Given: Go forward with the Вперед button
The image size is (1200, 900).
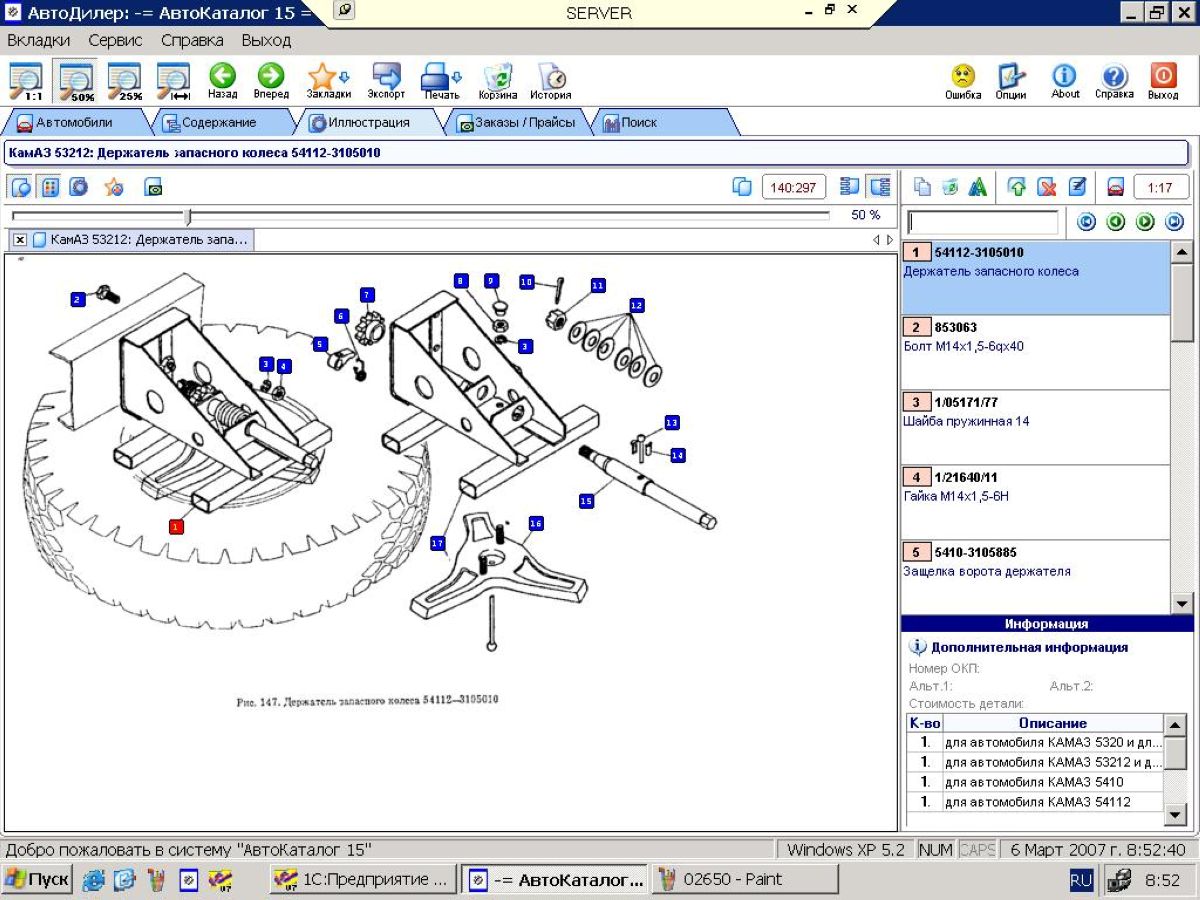Looking at the screenshot, I should 271,81.
